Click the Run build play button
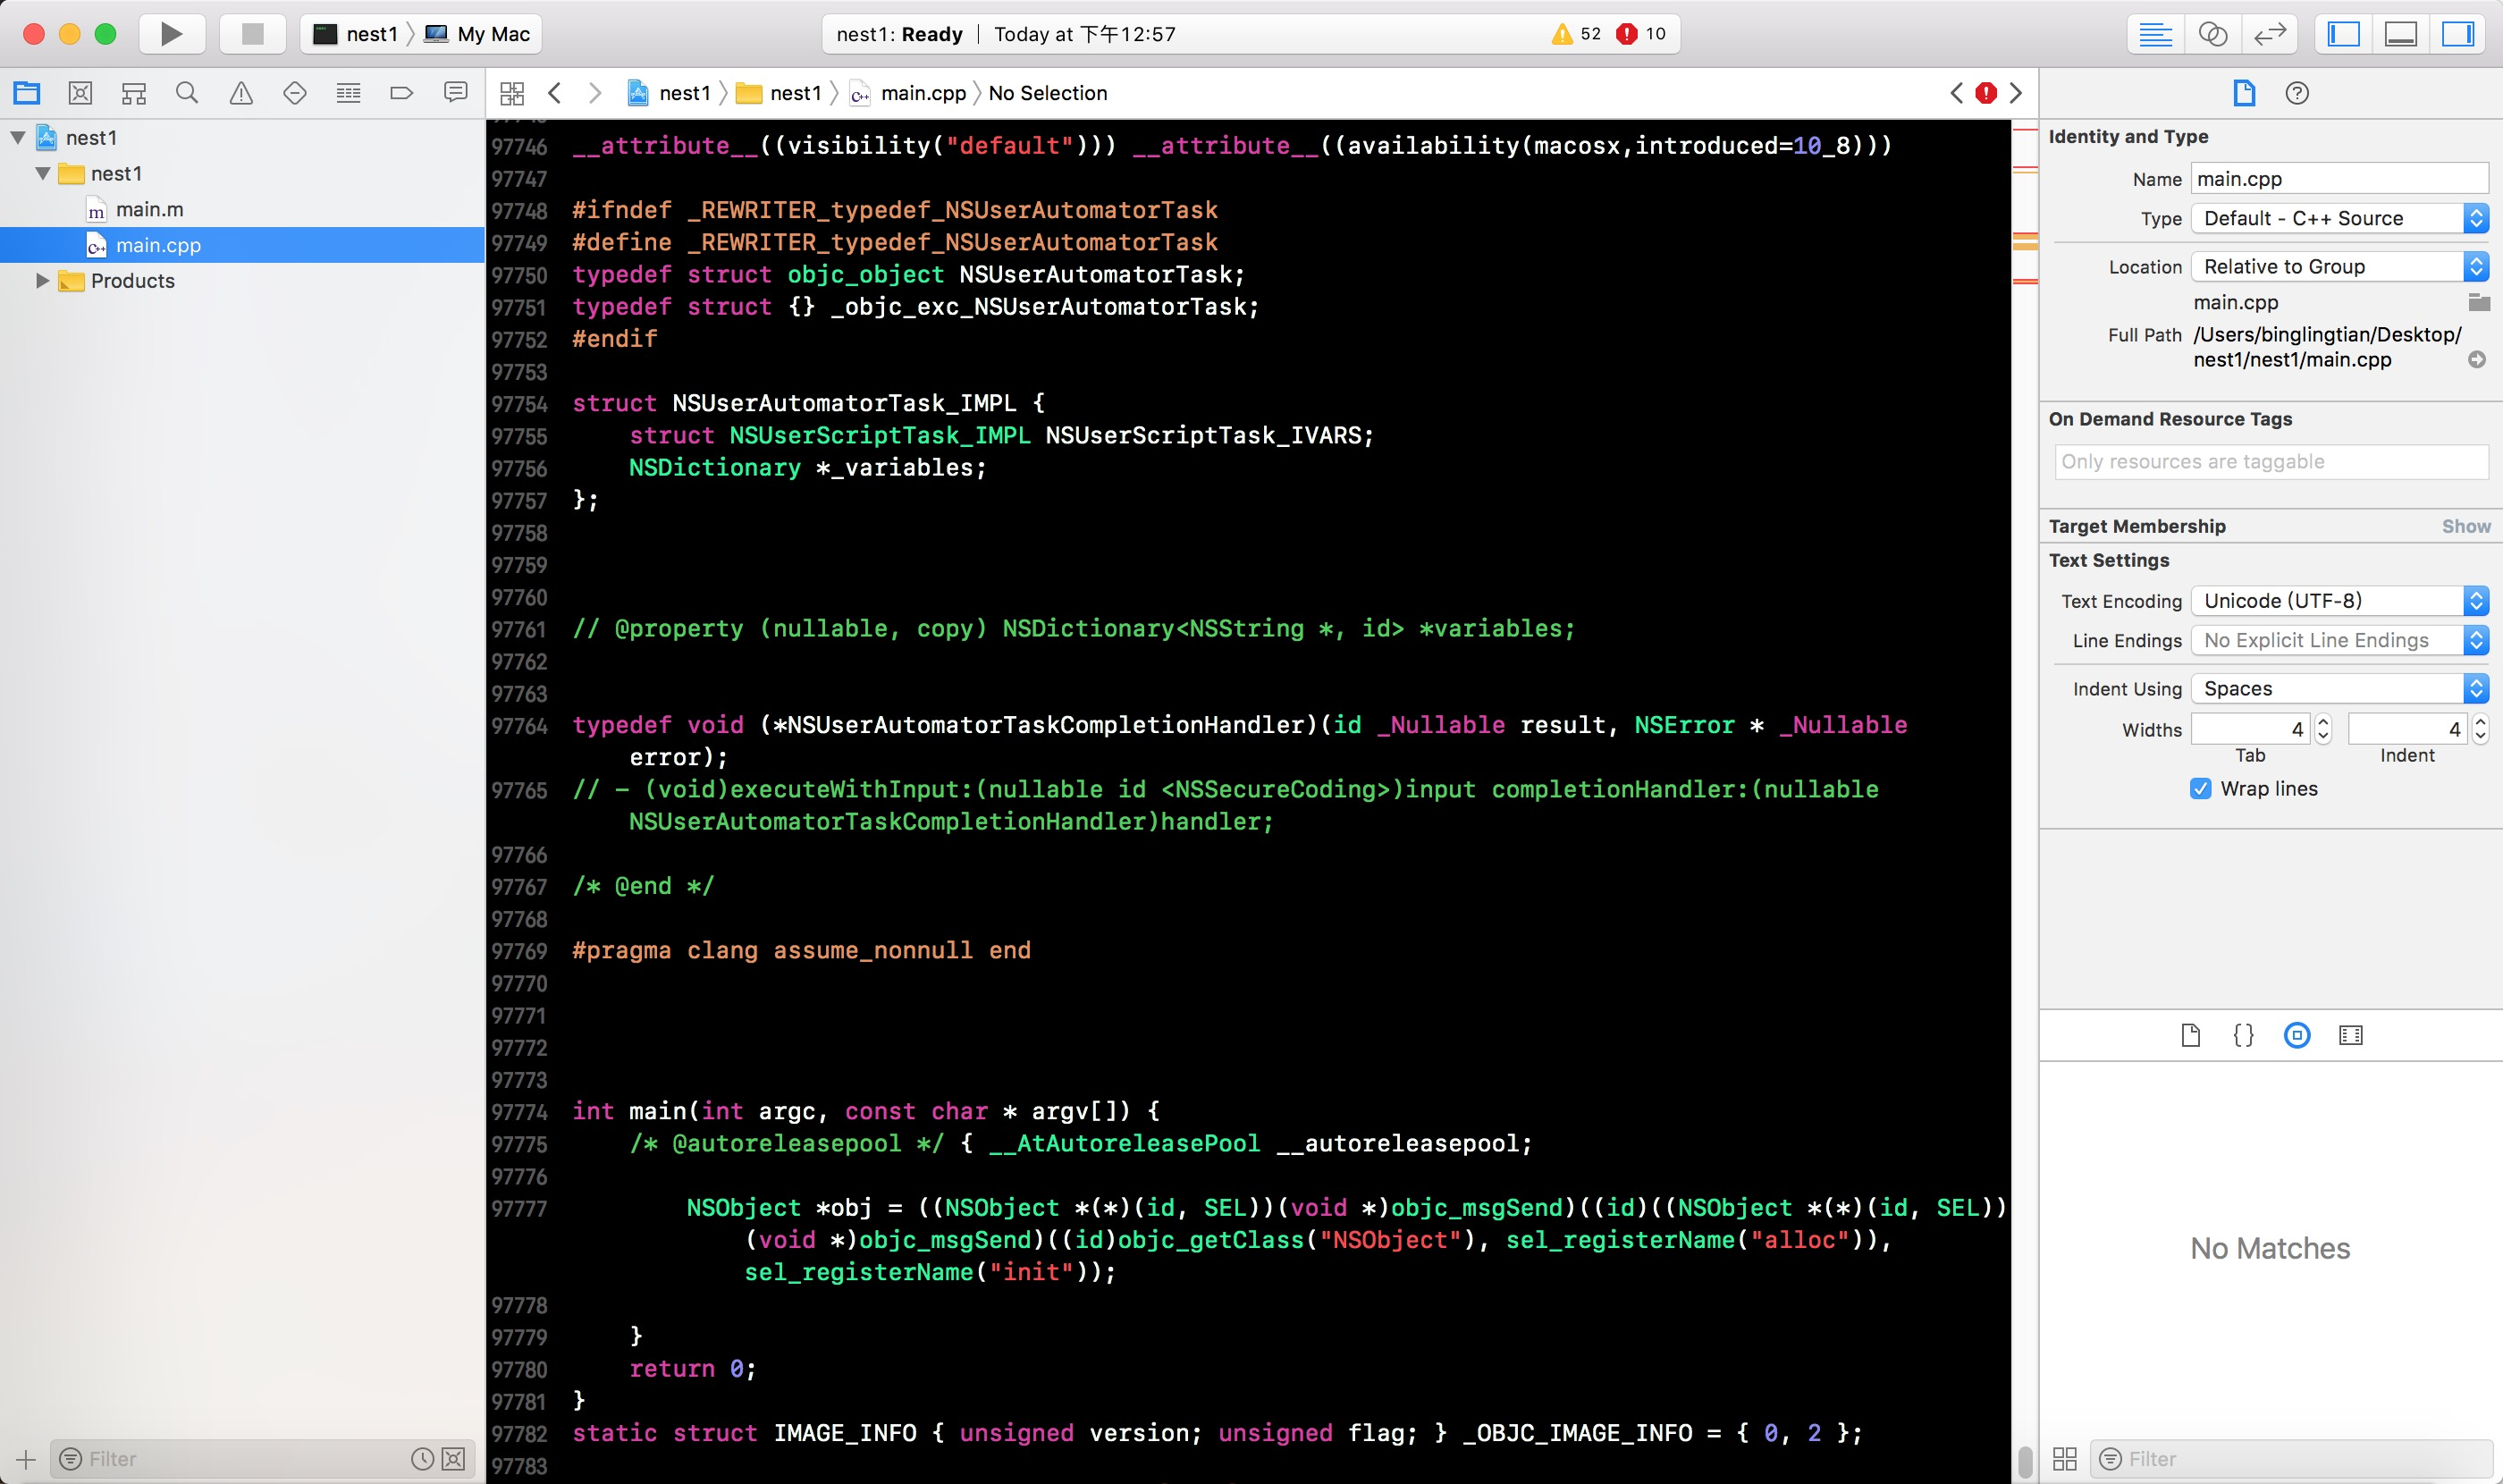Screen dimensions: 2503x1484 pos(171,34)
